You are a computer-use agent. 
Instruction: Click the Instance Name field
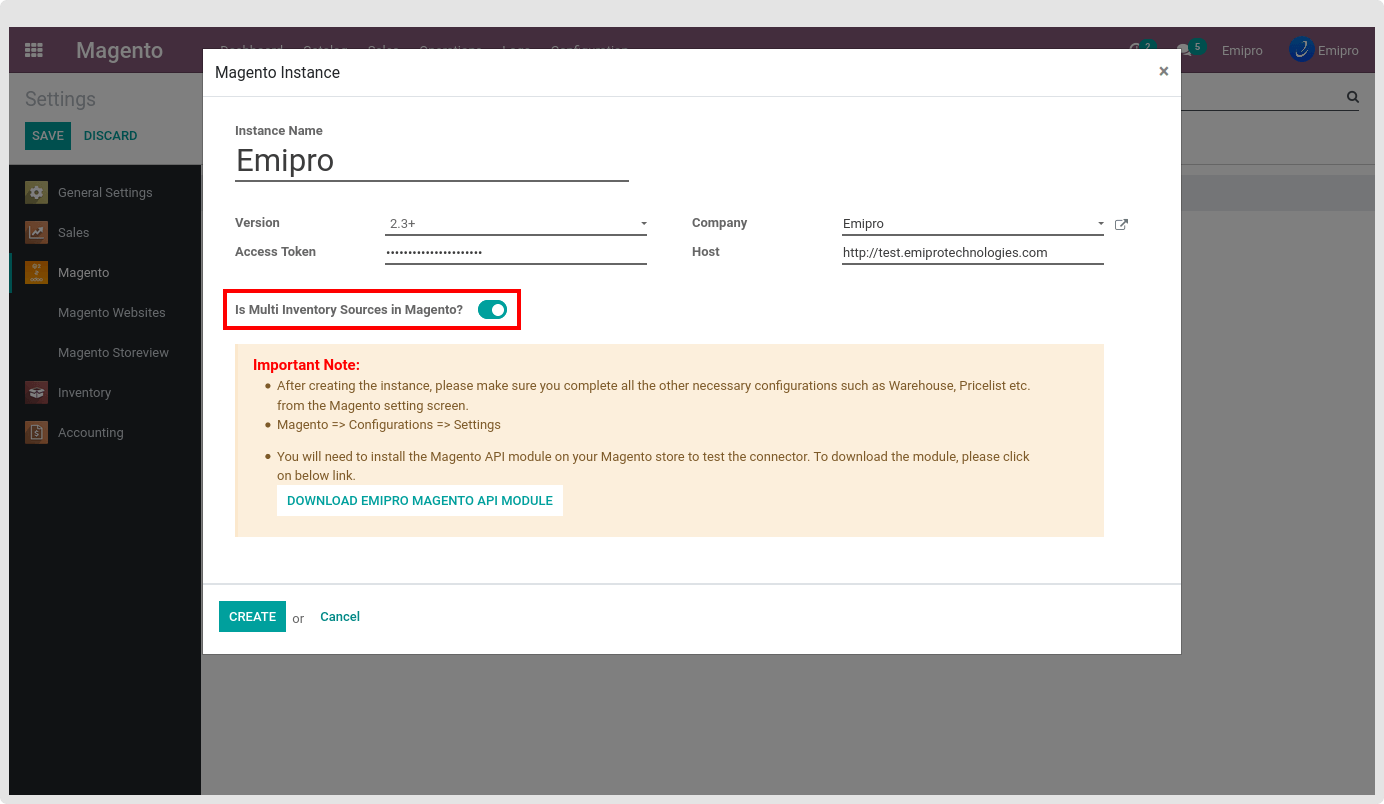432,161
